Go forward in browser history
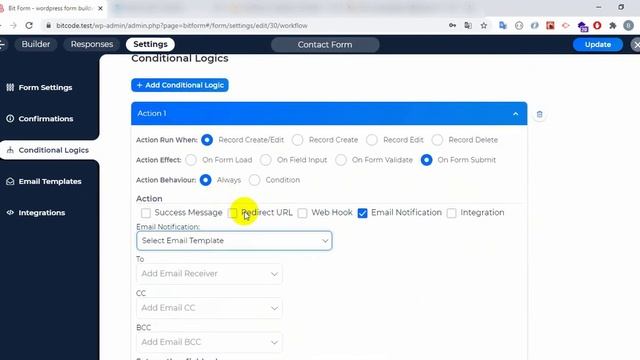640x360 pixels. [x=13, y=25]
